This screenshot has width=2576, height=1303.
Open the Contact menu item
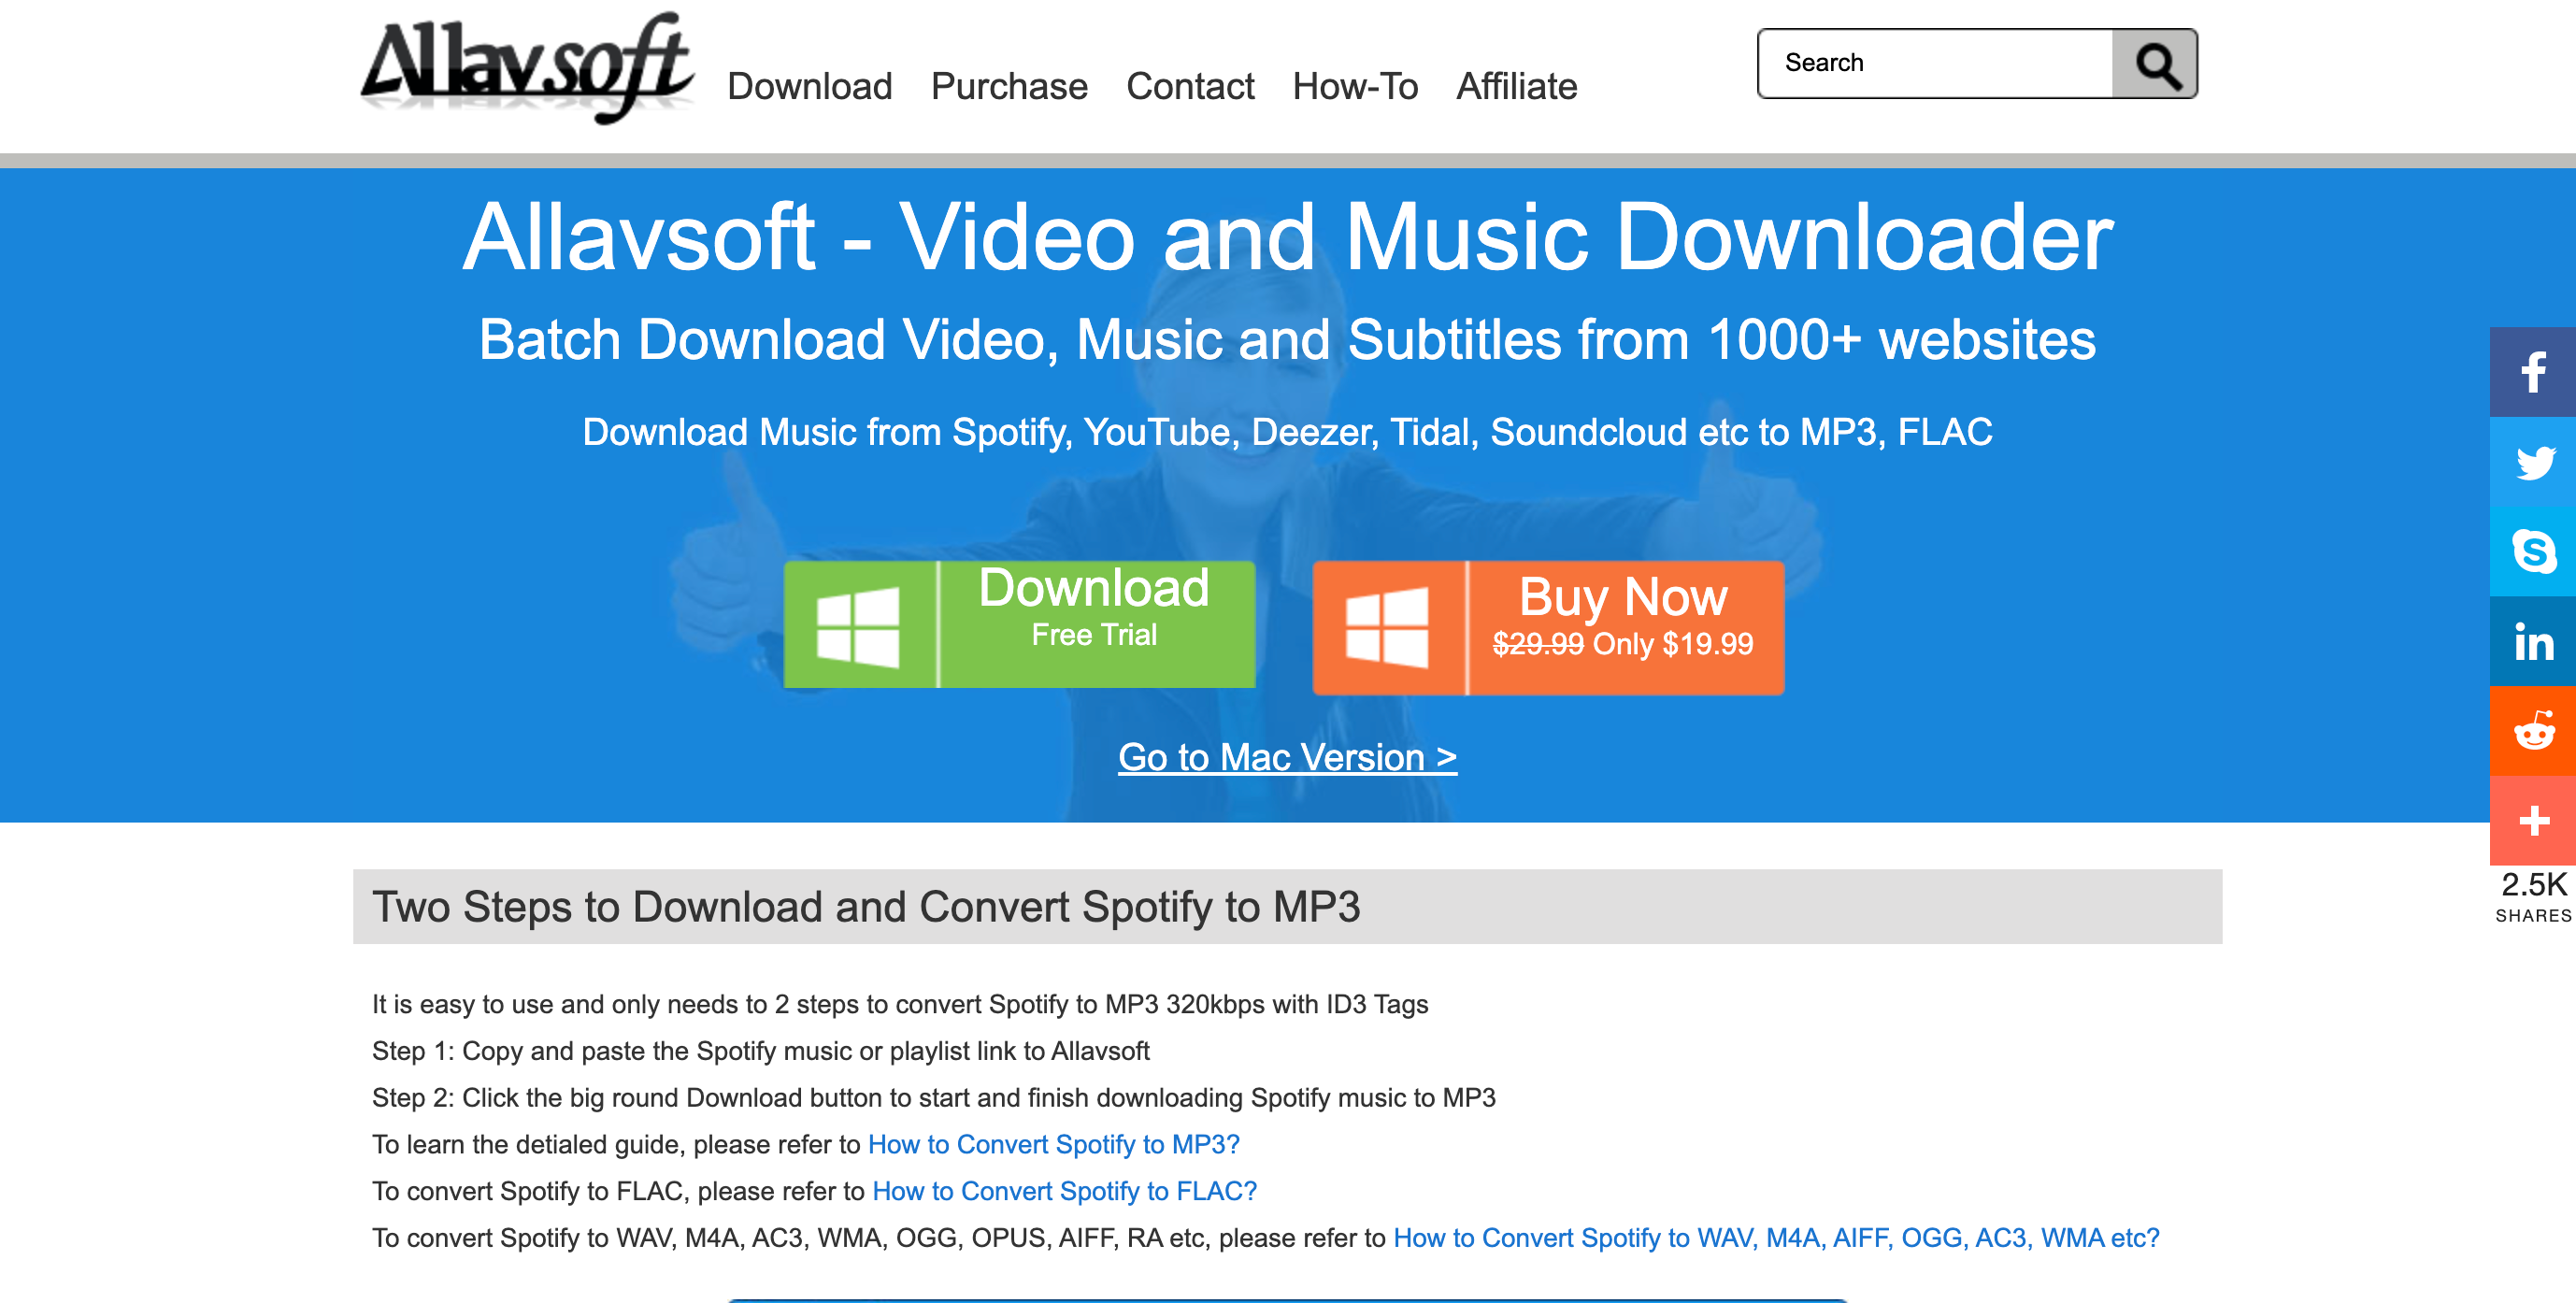1190,87
